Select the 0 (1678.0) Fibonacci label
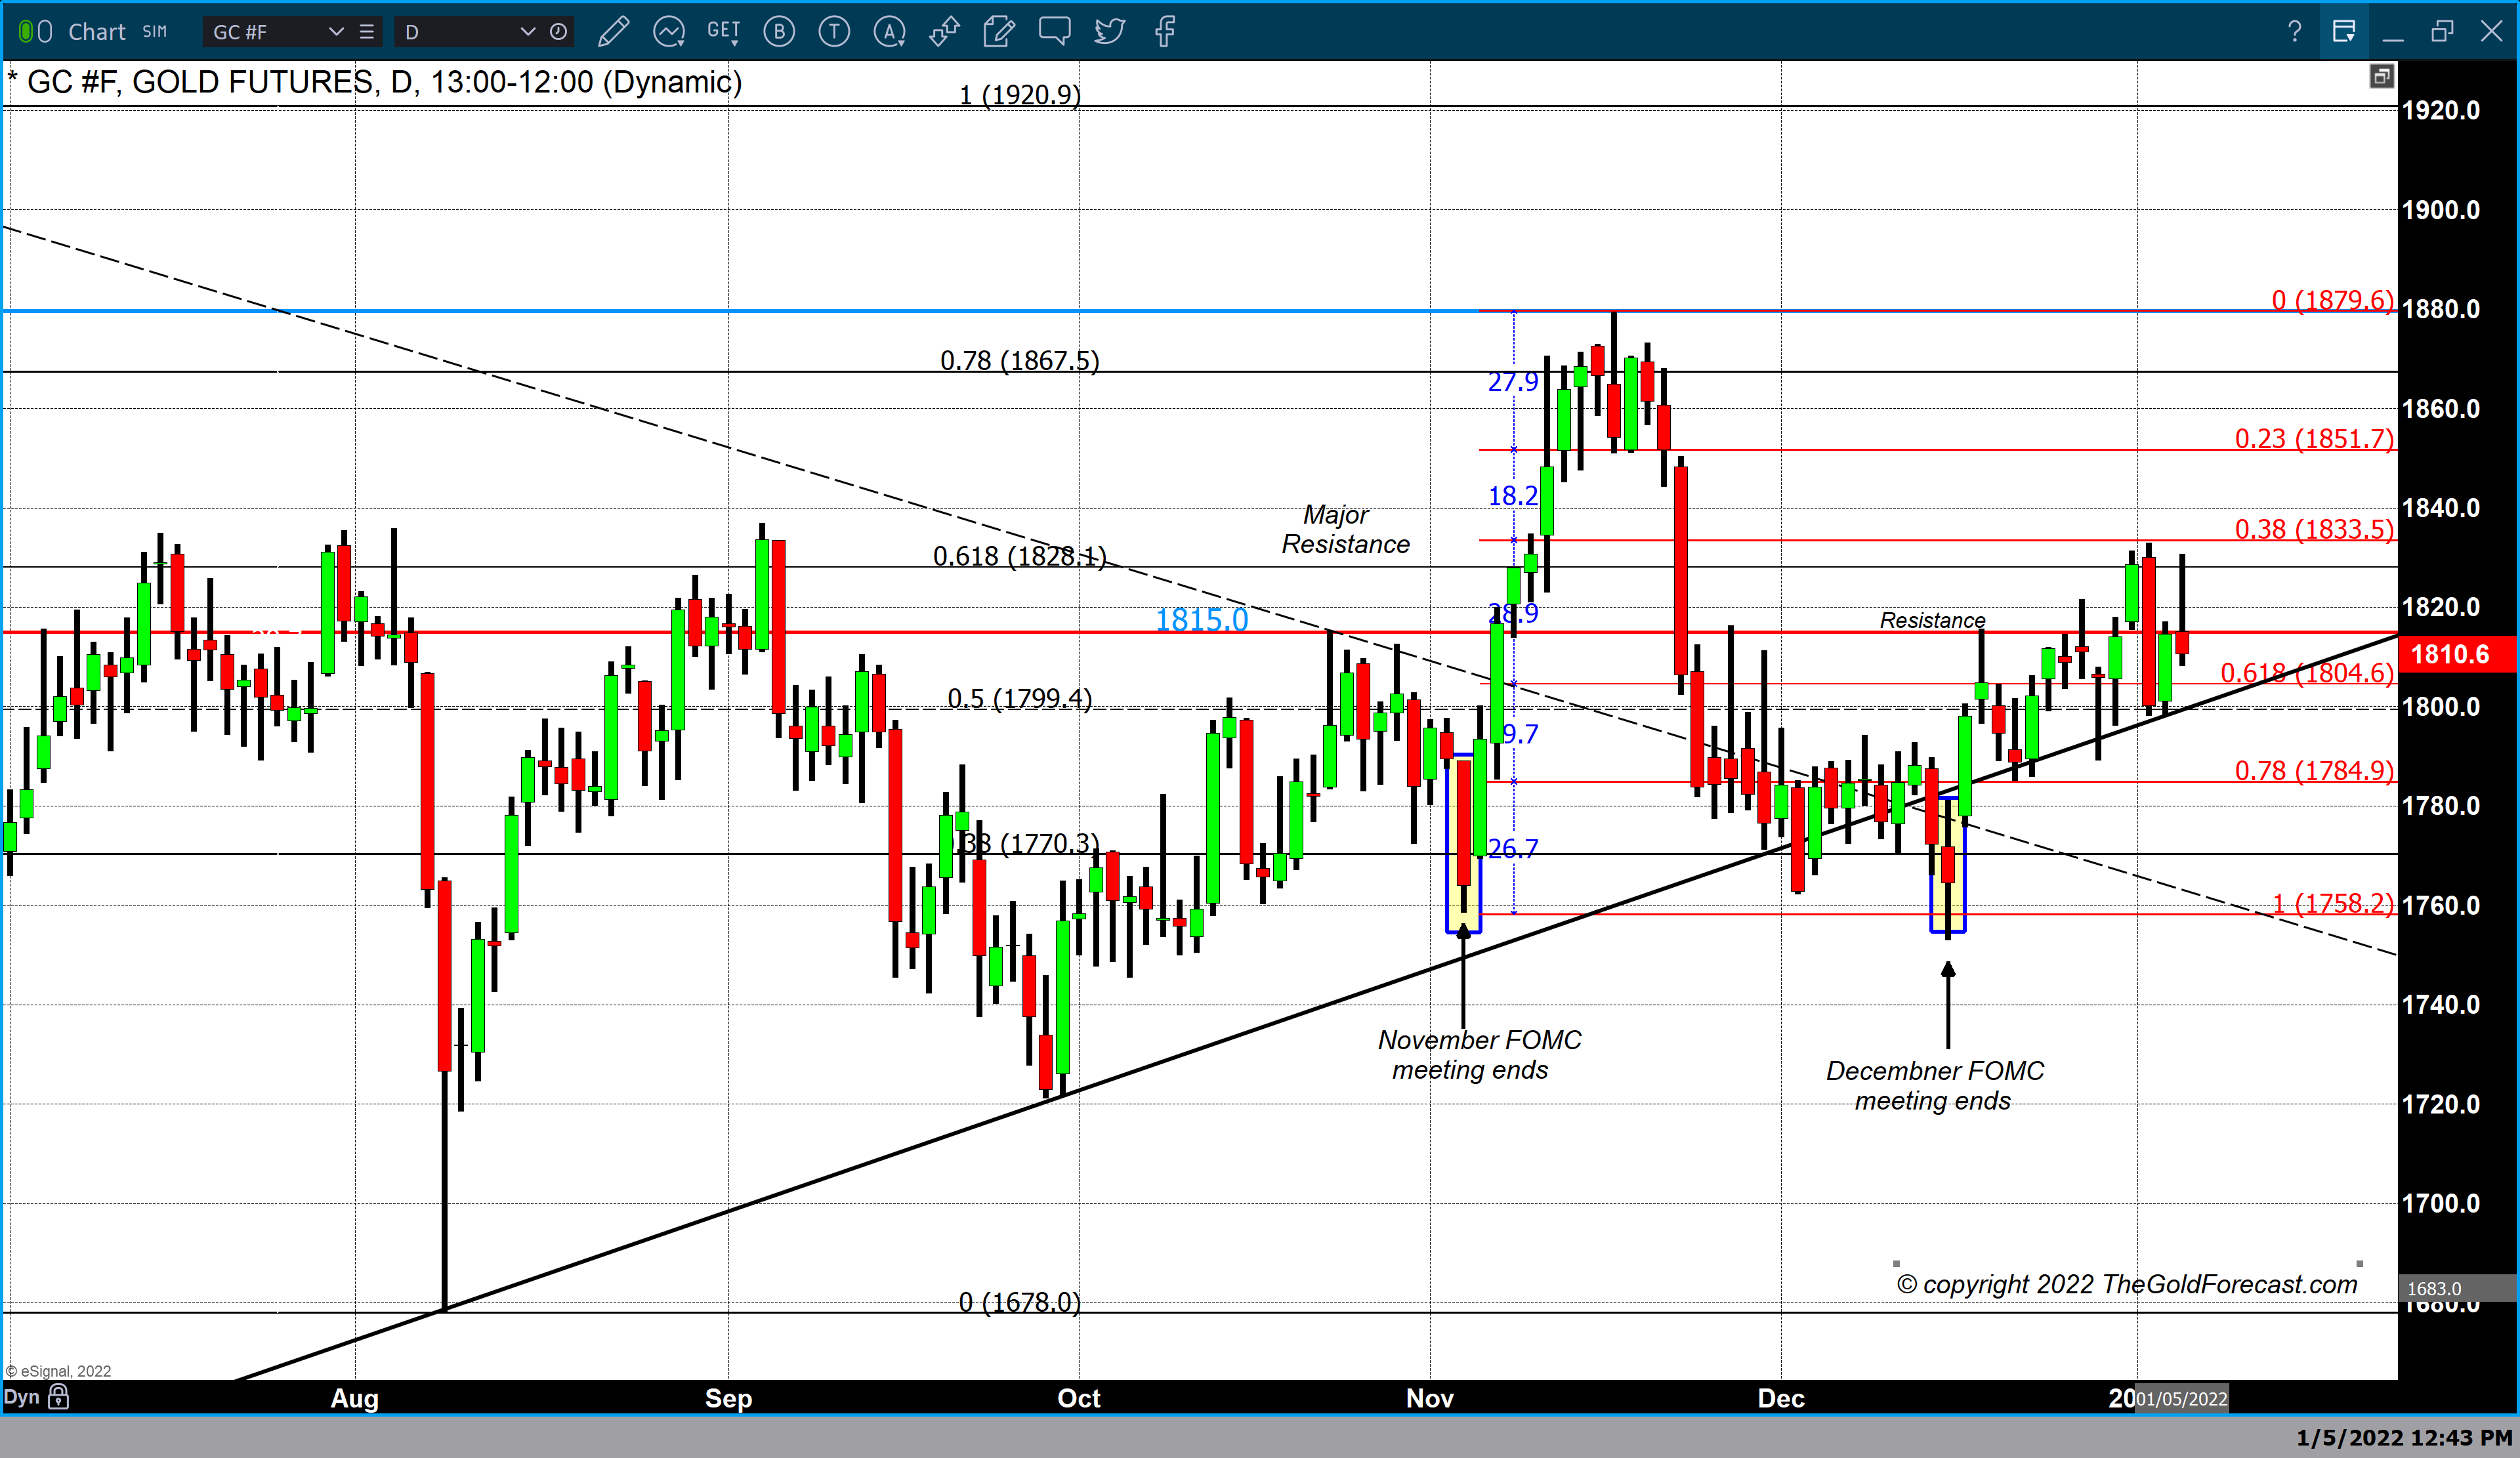The image size is (2520, 1458). pos(1019,1303)
